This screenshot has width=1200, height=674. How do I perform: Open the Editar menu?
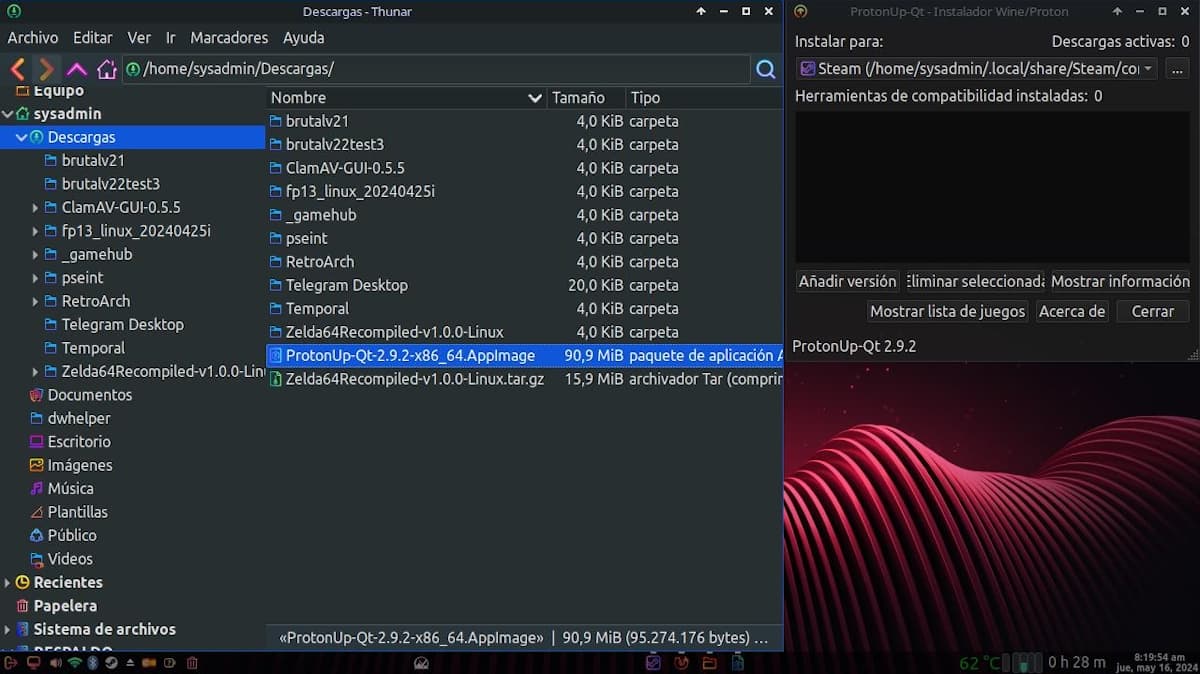(92, 37)
